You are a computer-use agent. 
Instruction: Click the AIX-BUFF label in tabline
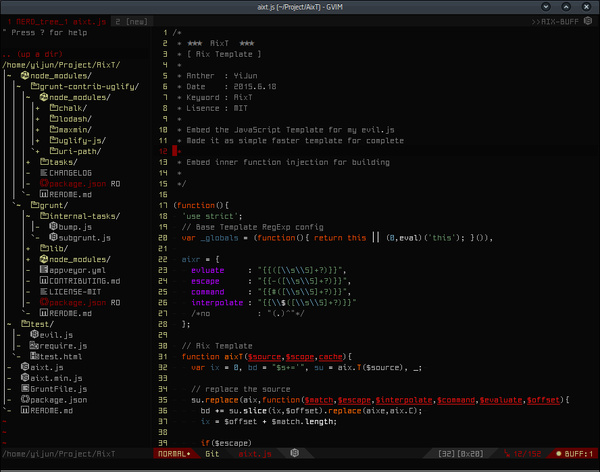[x=555, y=21]
